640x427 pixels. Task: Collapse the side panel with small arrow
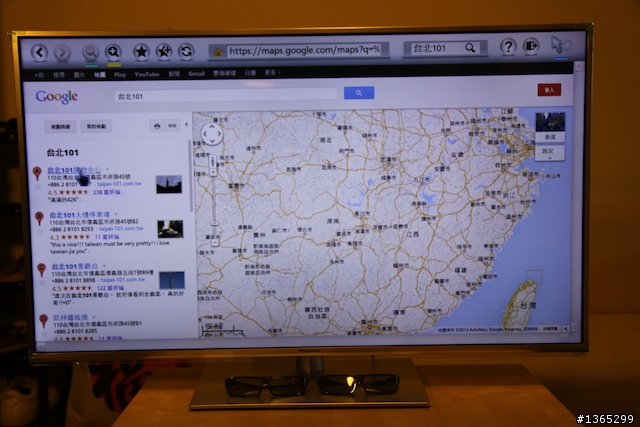187,124
